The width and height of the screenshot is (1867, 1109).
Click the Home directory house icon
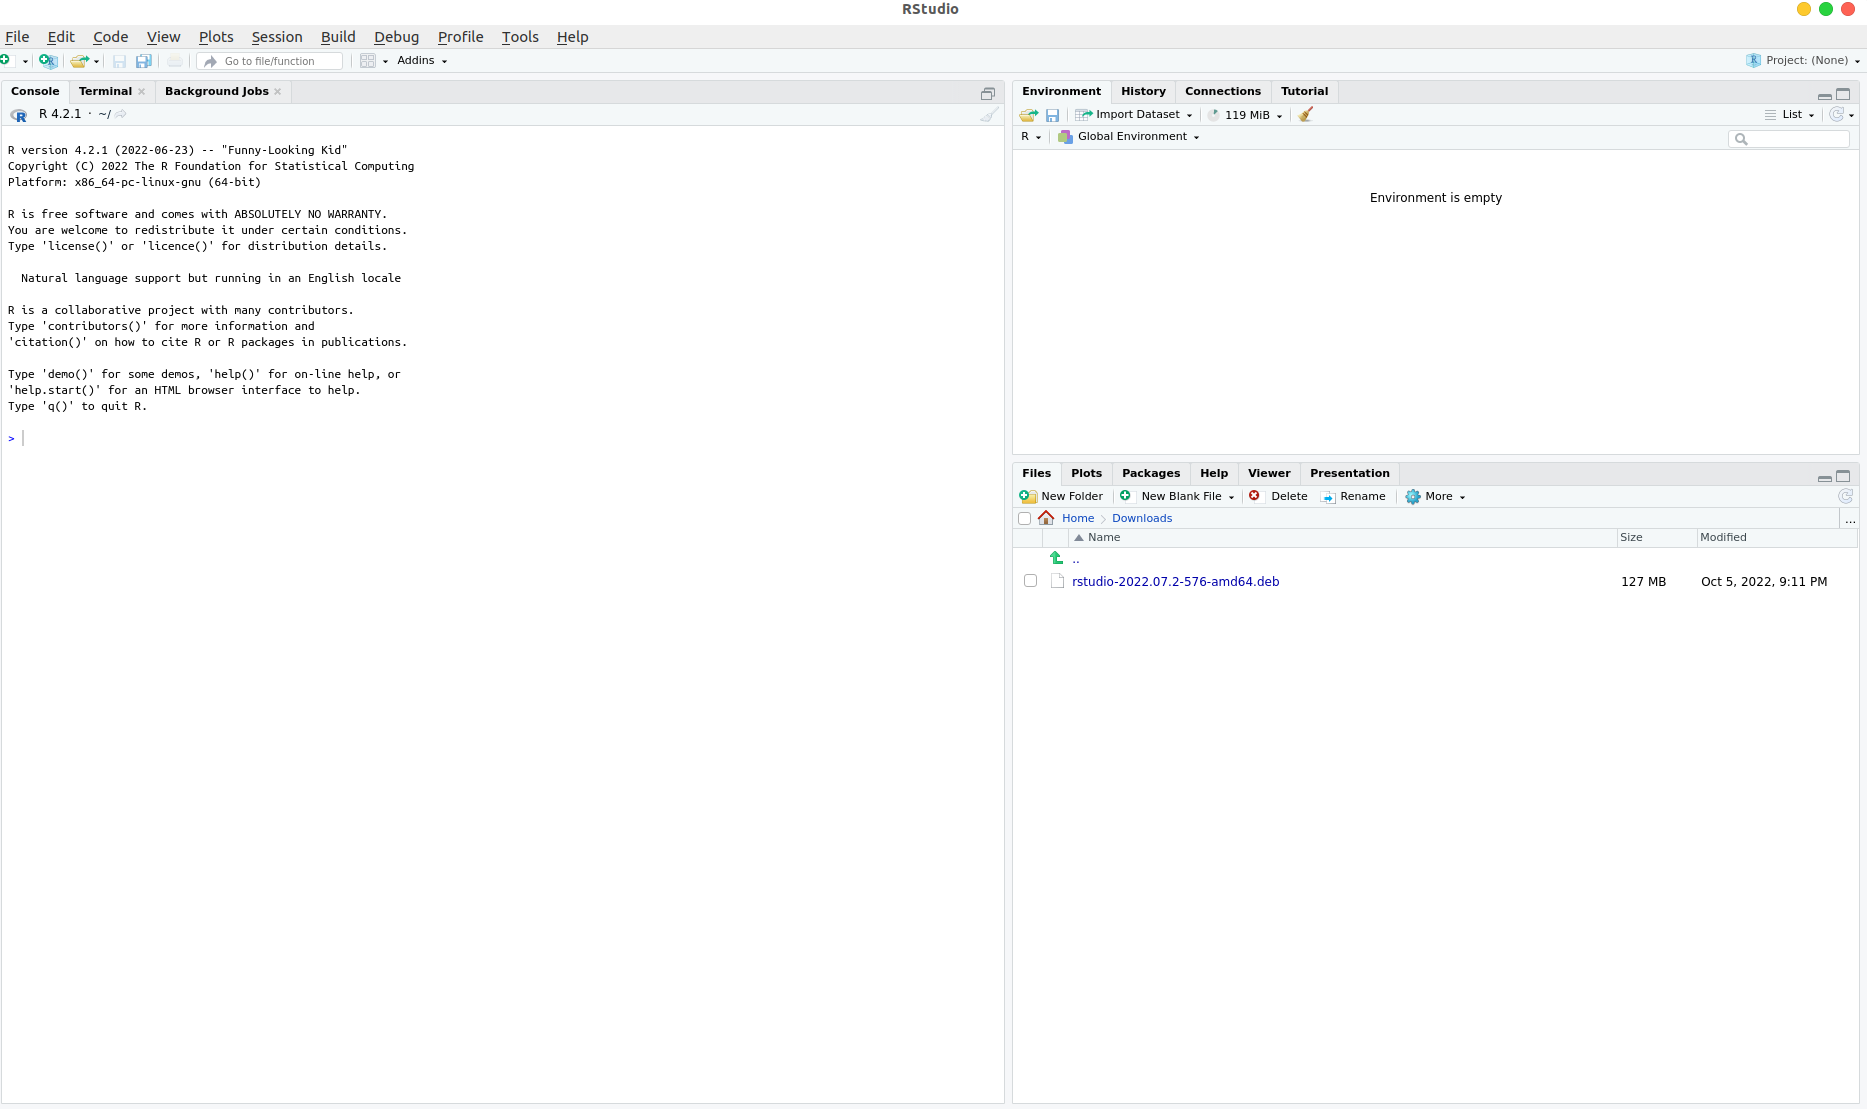[x=1046, y=518]
